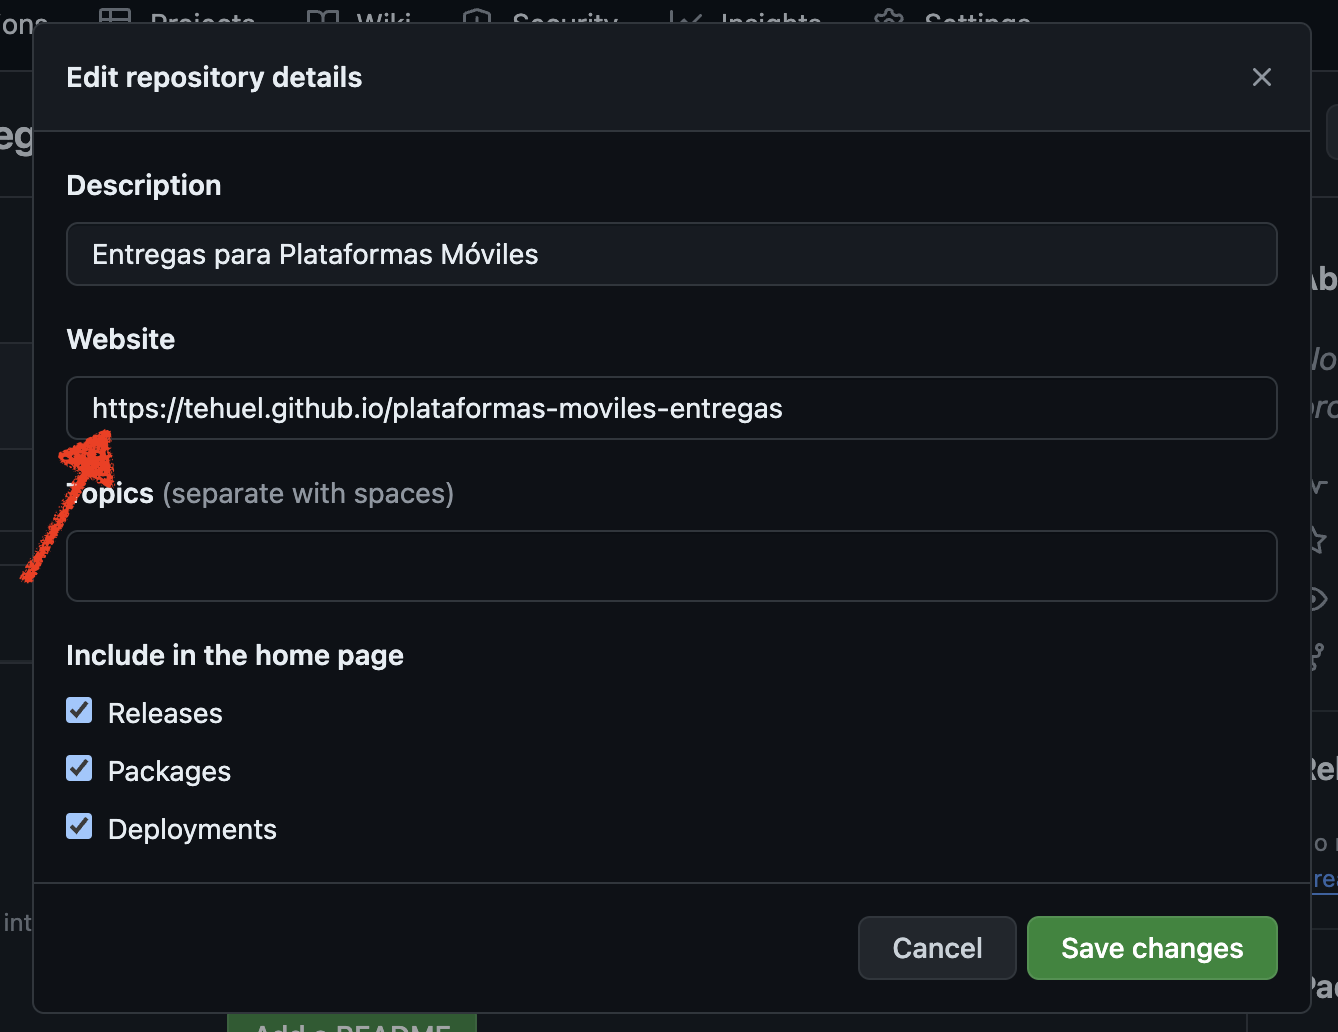Open the Settings gear icon

click(x=888, y=17)
